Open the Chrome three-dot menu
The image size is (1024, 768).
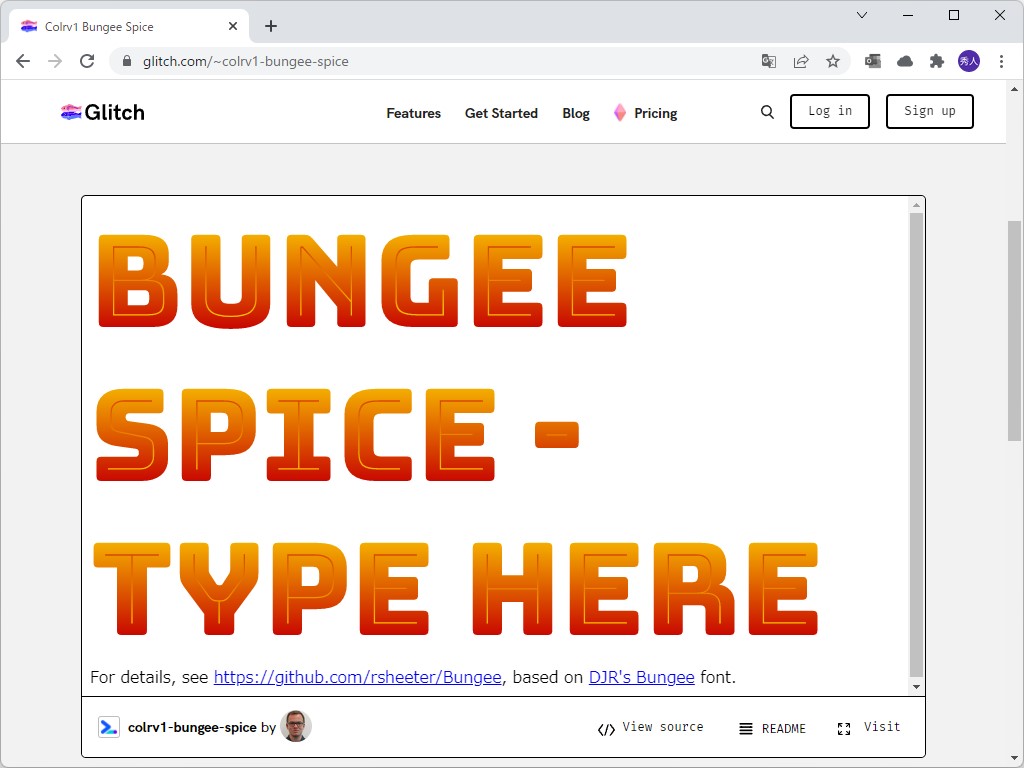point(1003,61)
